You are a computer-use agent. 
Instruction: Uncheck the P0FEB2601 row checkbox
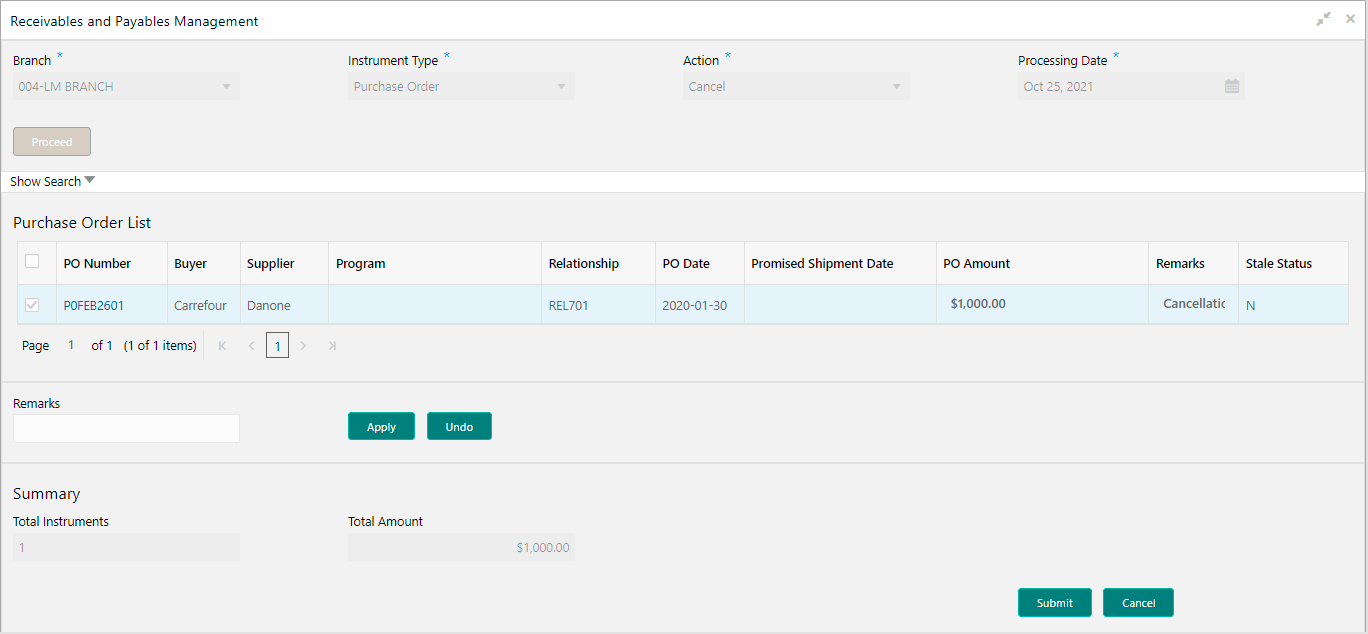click(32, 305)
